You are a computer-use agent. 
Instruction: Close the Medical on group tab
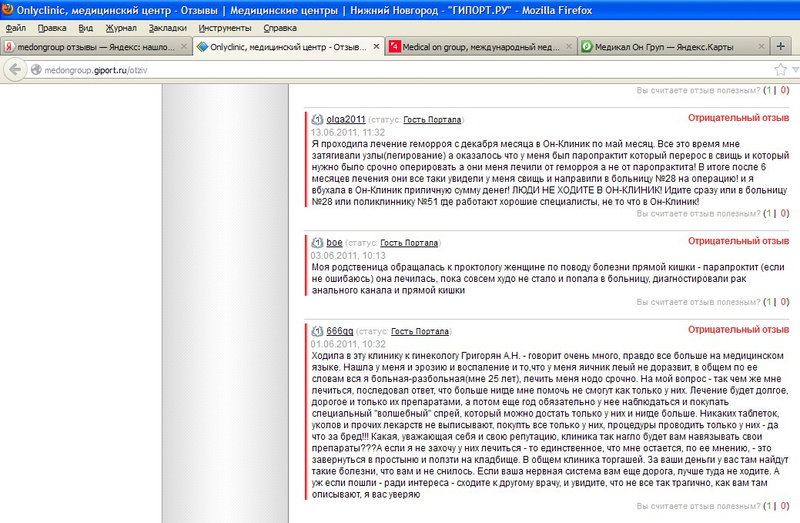tap(569, 46)
